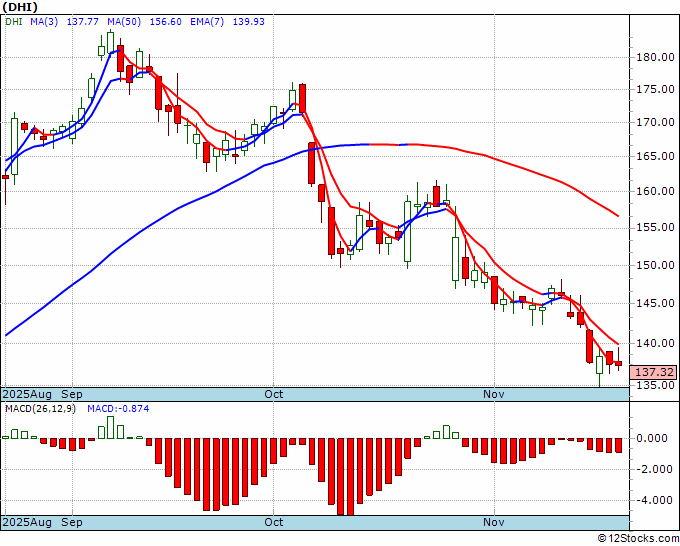
Task: Click the 165.00 price axis label
Action: click(x=655, y=156)
